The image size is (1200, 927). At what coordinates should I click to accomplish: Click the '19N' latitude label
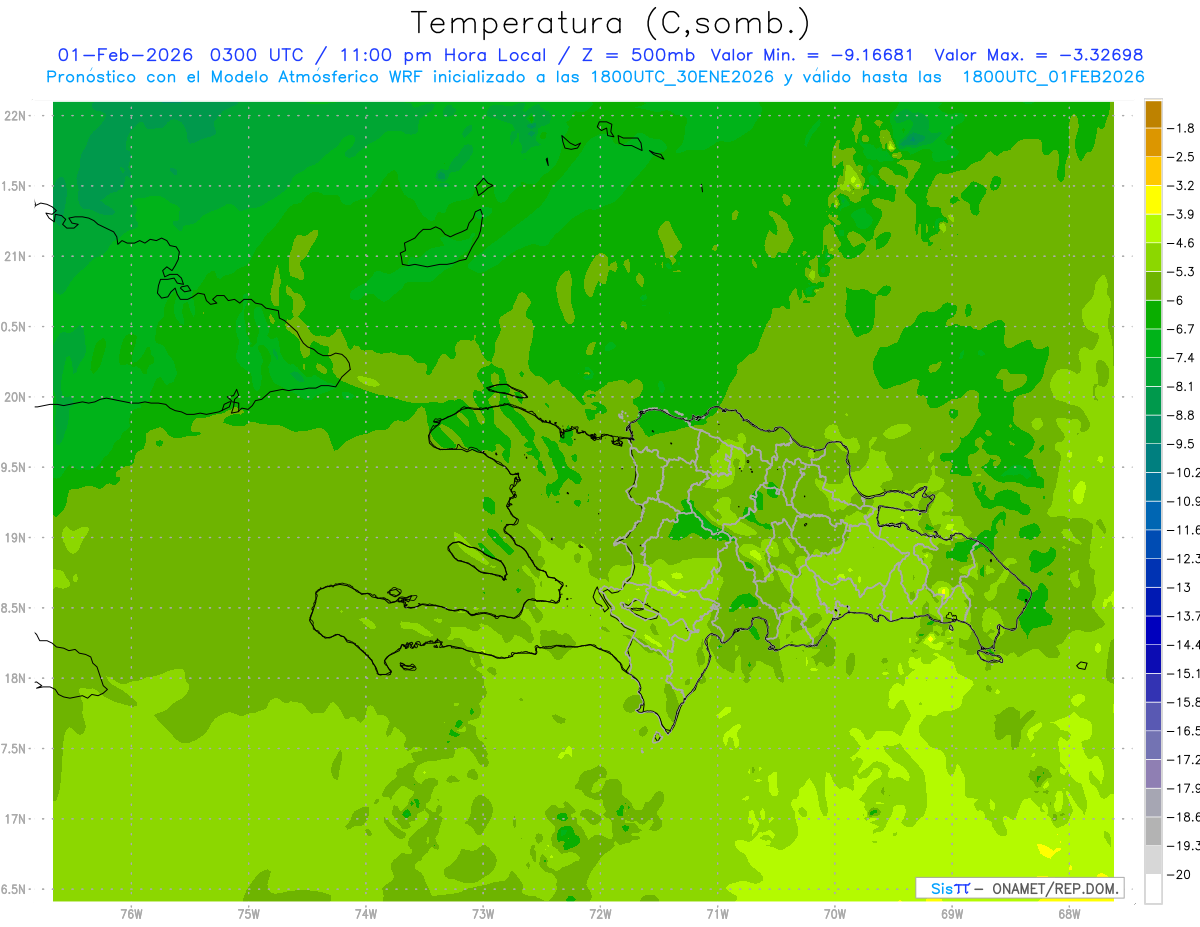coord(14,538)
